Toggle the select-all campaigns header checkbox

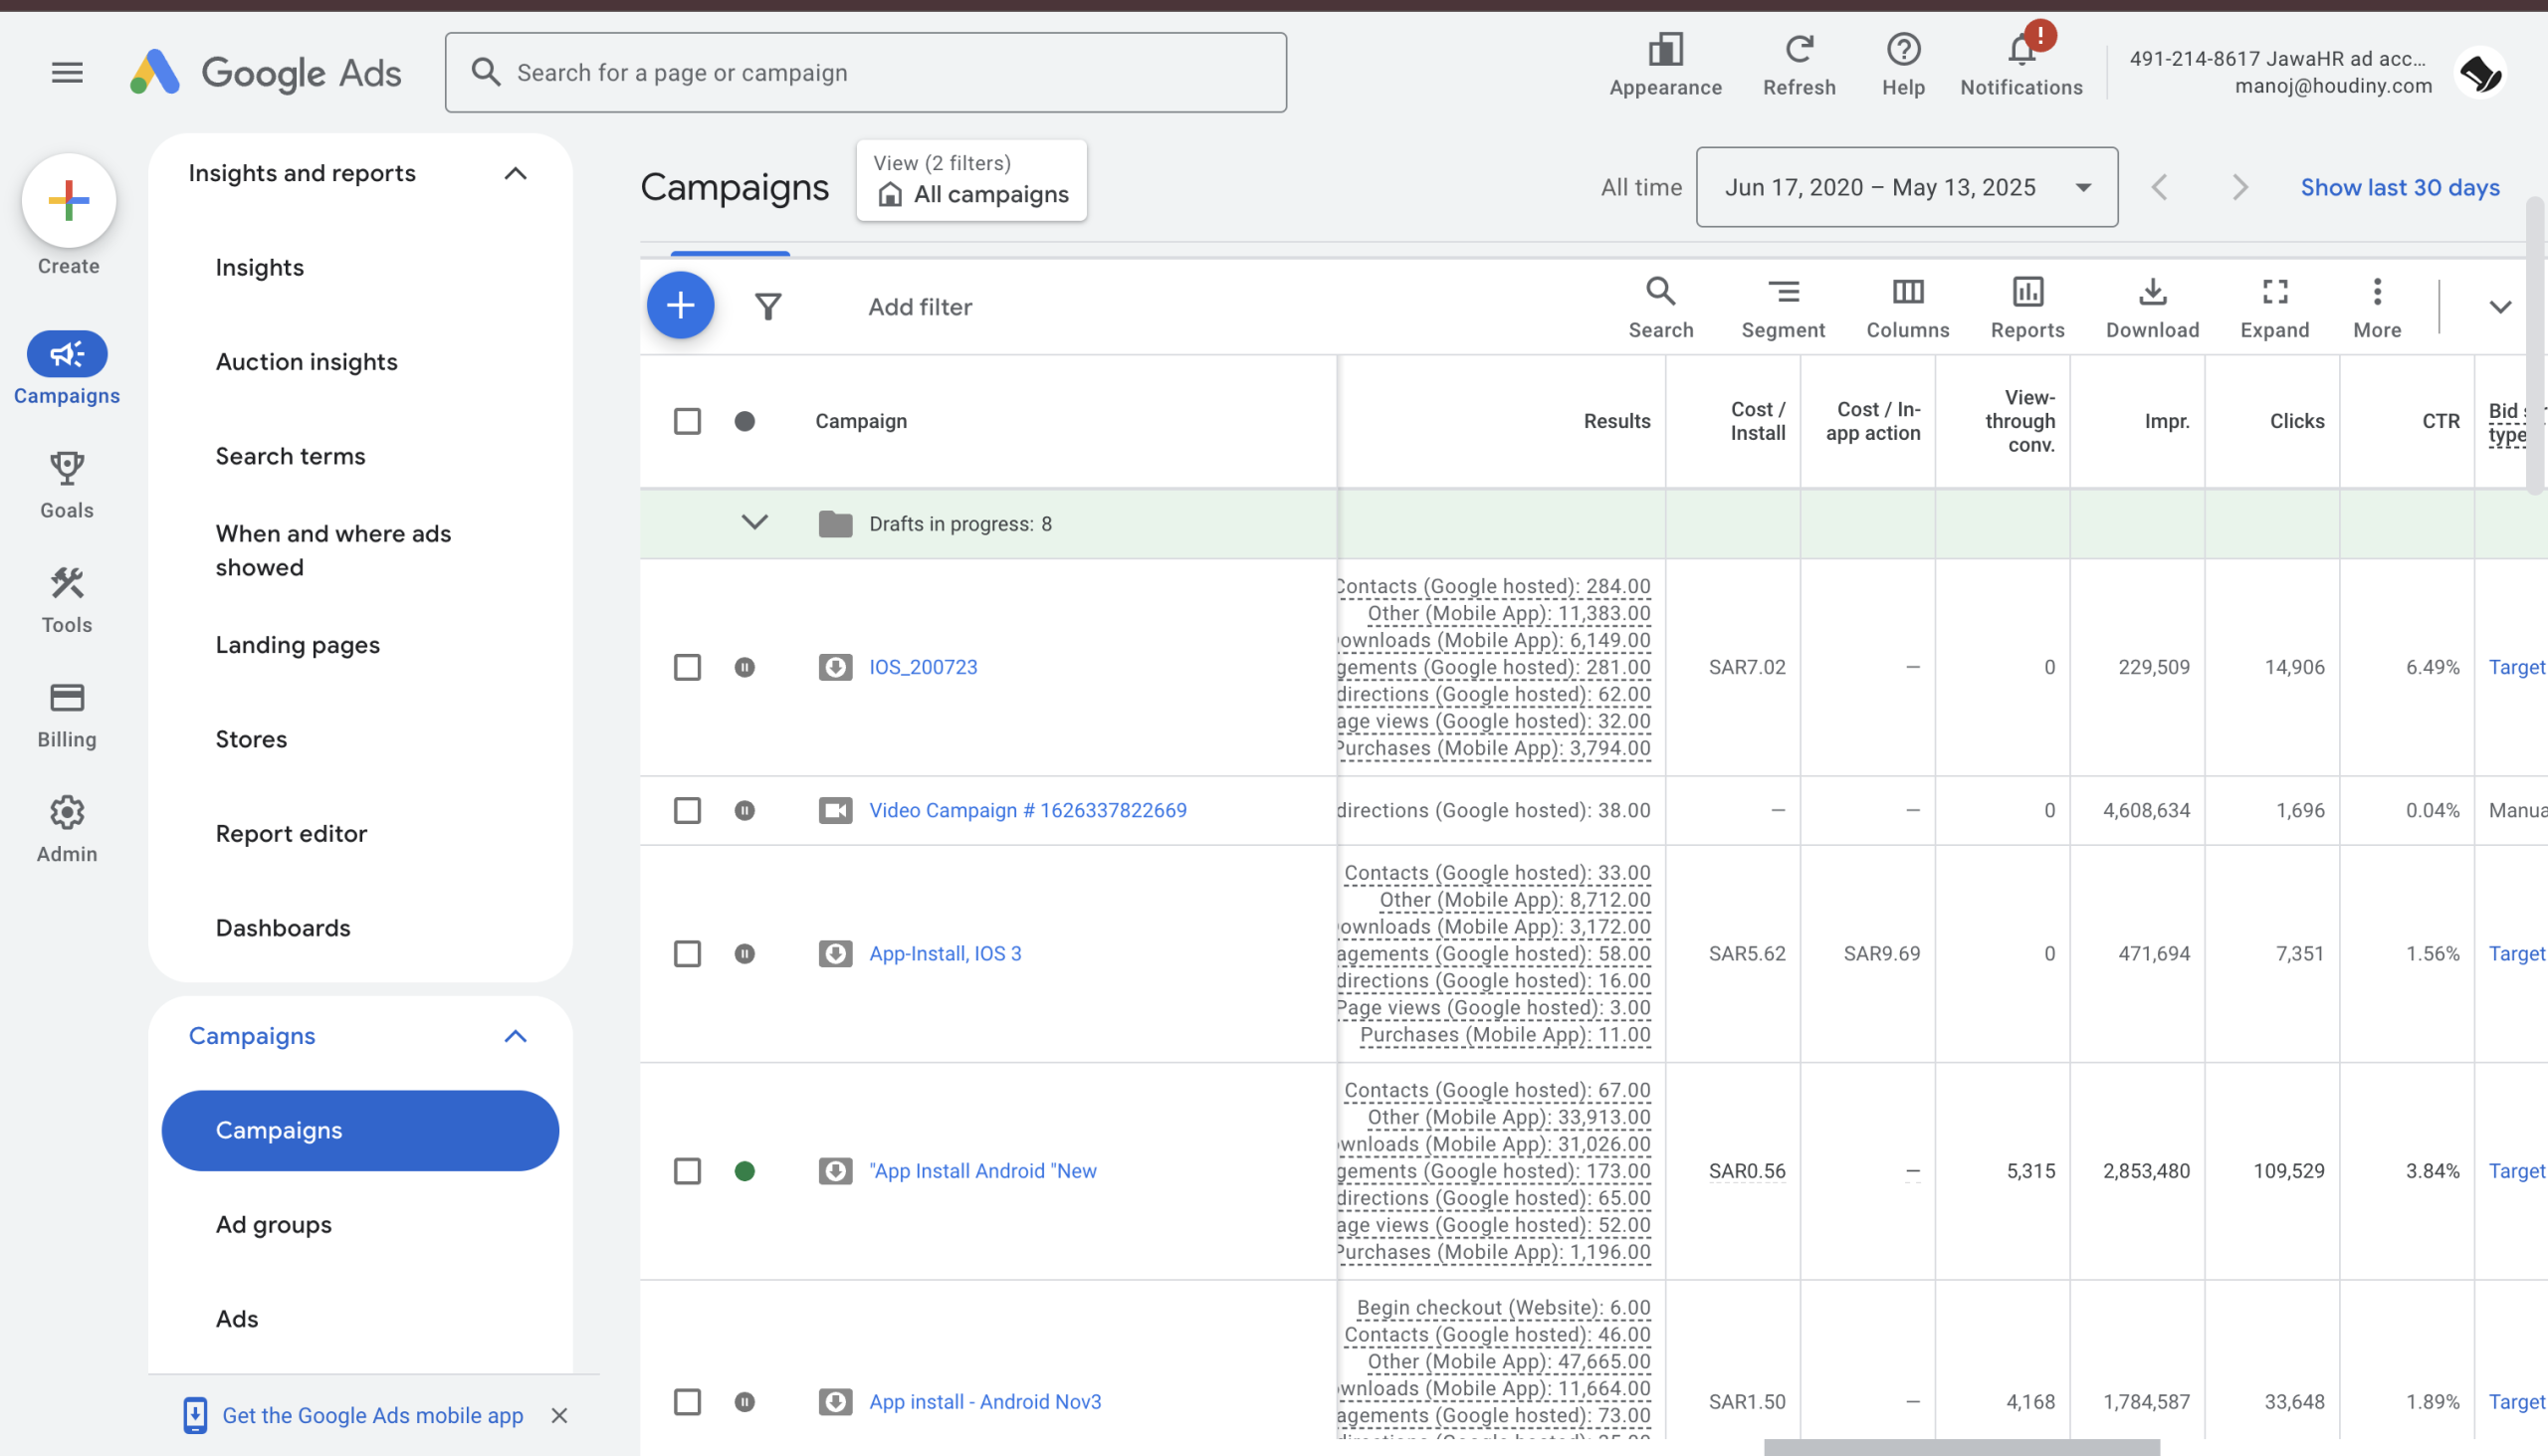pos(687,421)
